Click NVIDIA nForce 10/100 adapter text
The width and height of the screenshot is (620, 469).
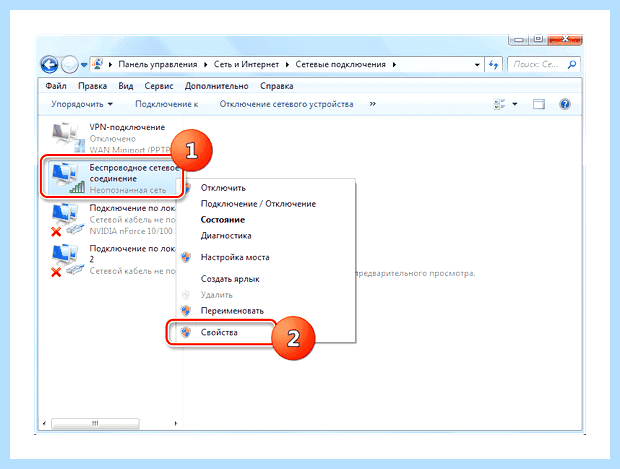(x=132, y=231)
